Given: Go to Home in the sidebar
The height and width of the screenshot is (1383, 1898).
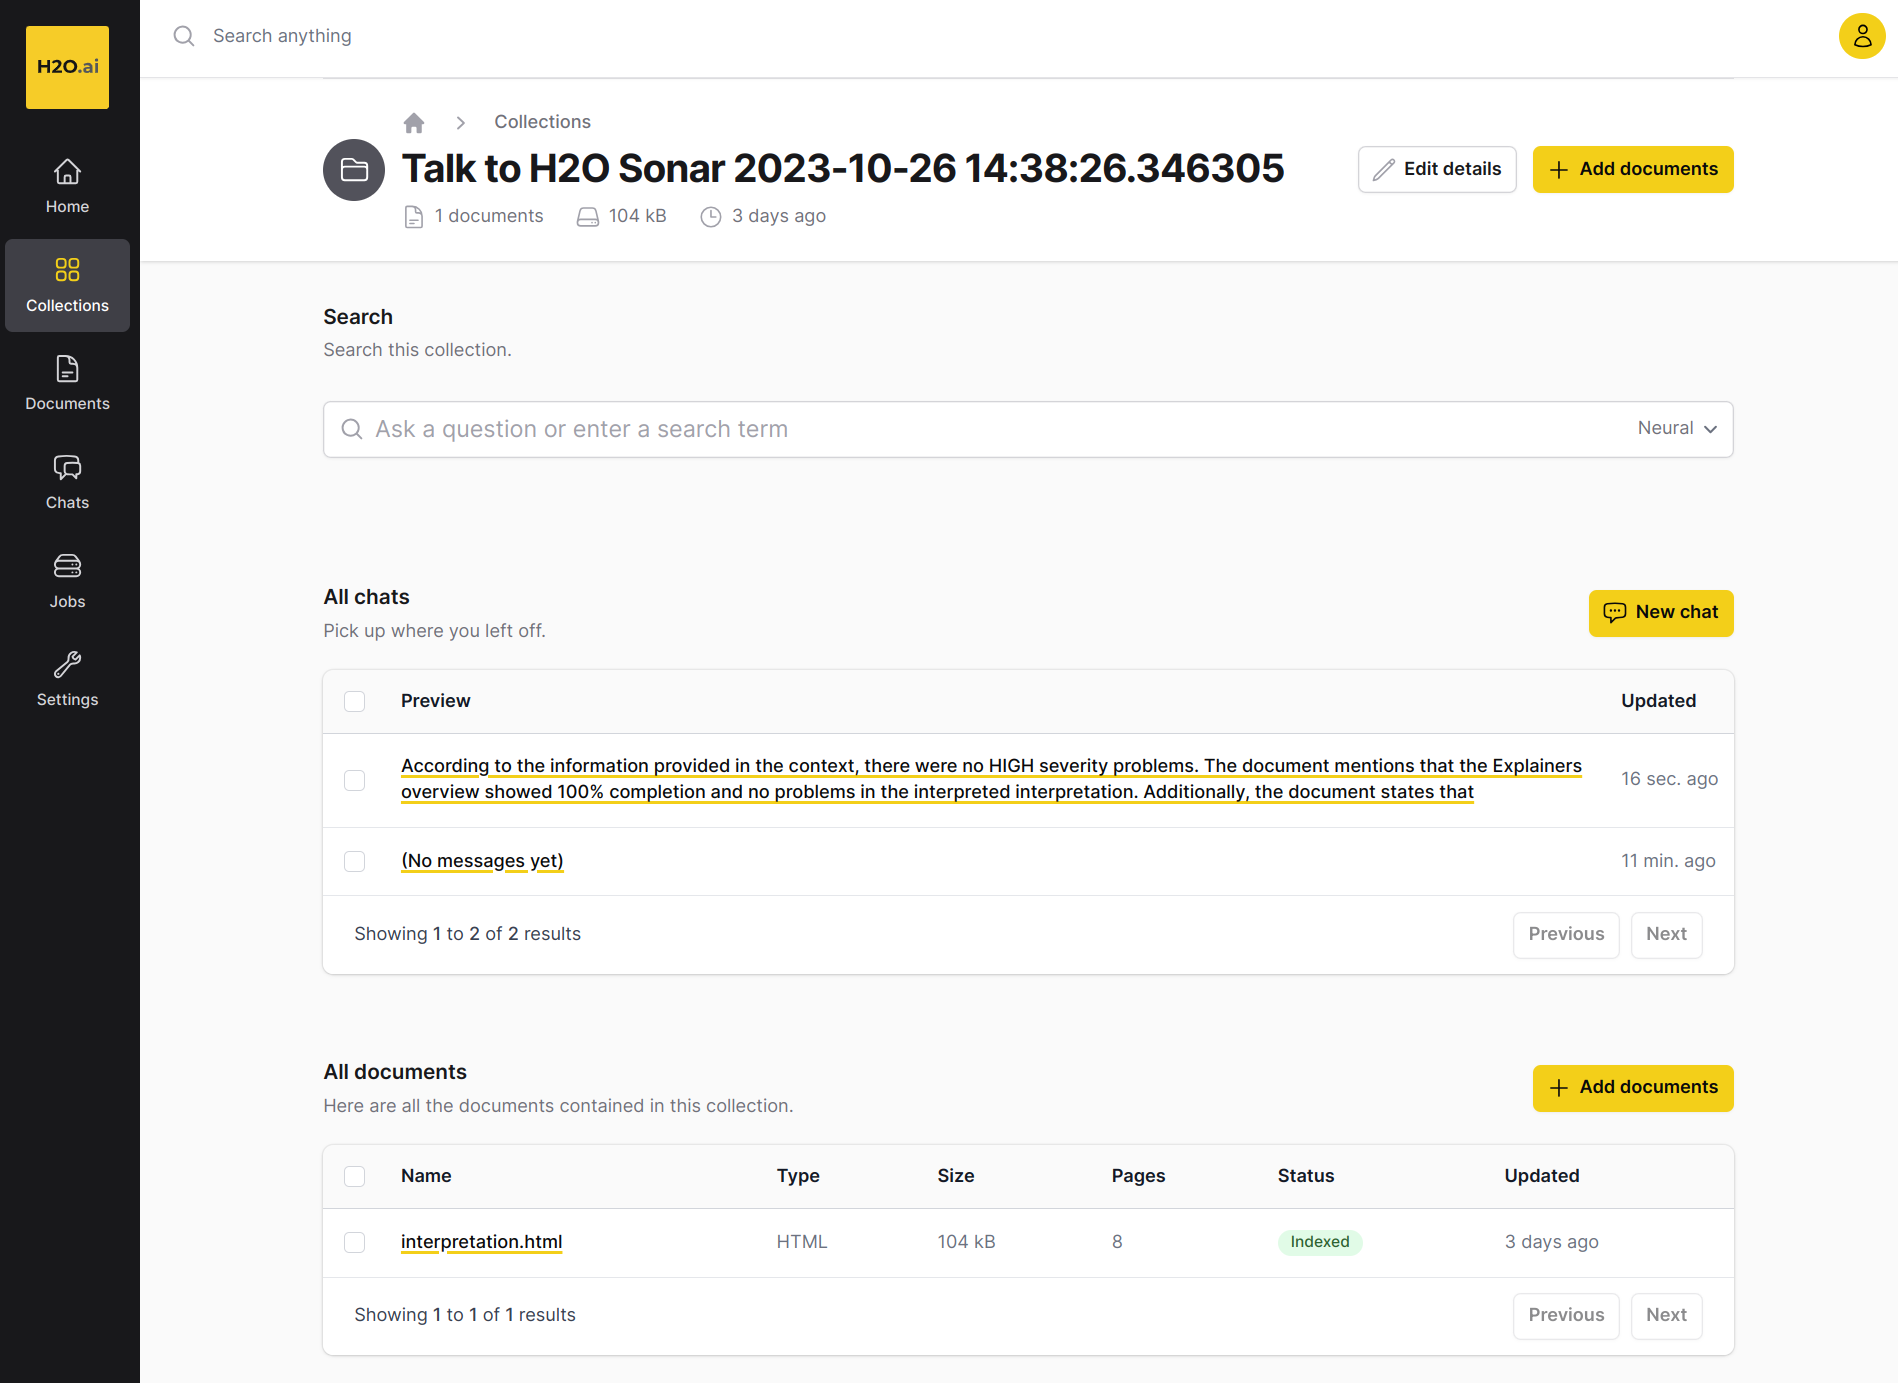Looking at the screenshot, I should point(67,186).
